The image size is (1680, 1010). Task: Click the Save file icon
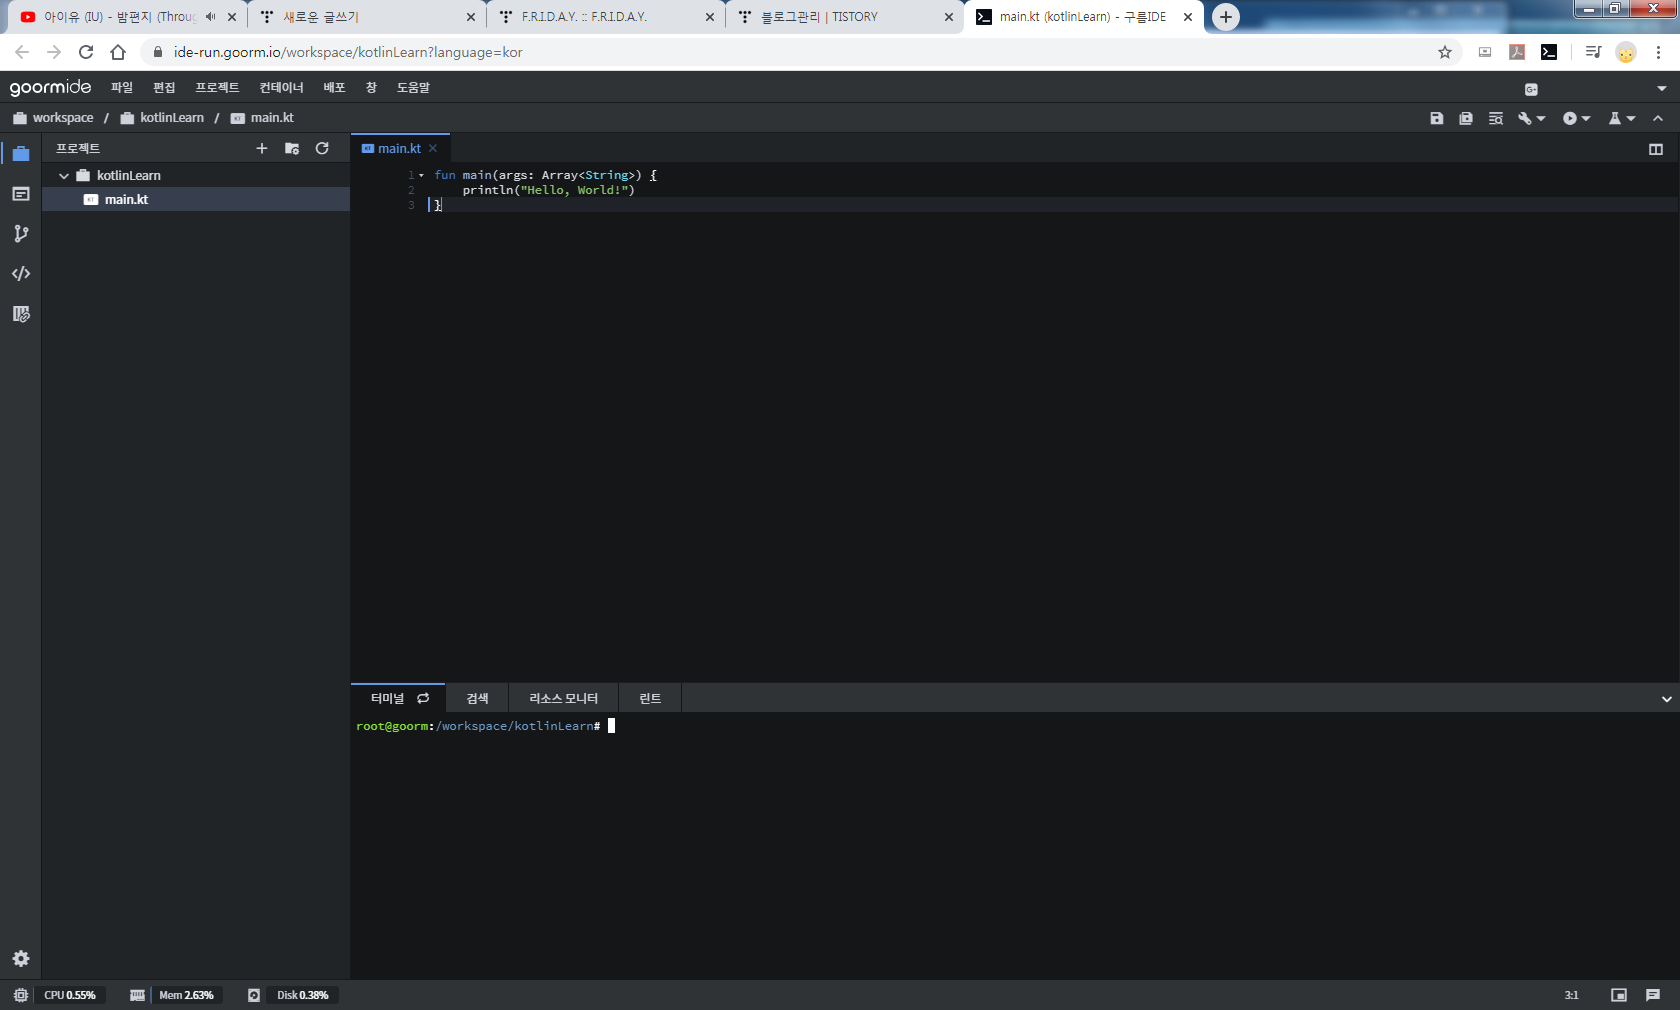pos(1437,118)
